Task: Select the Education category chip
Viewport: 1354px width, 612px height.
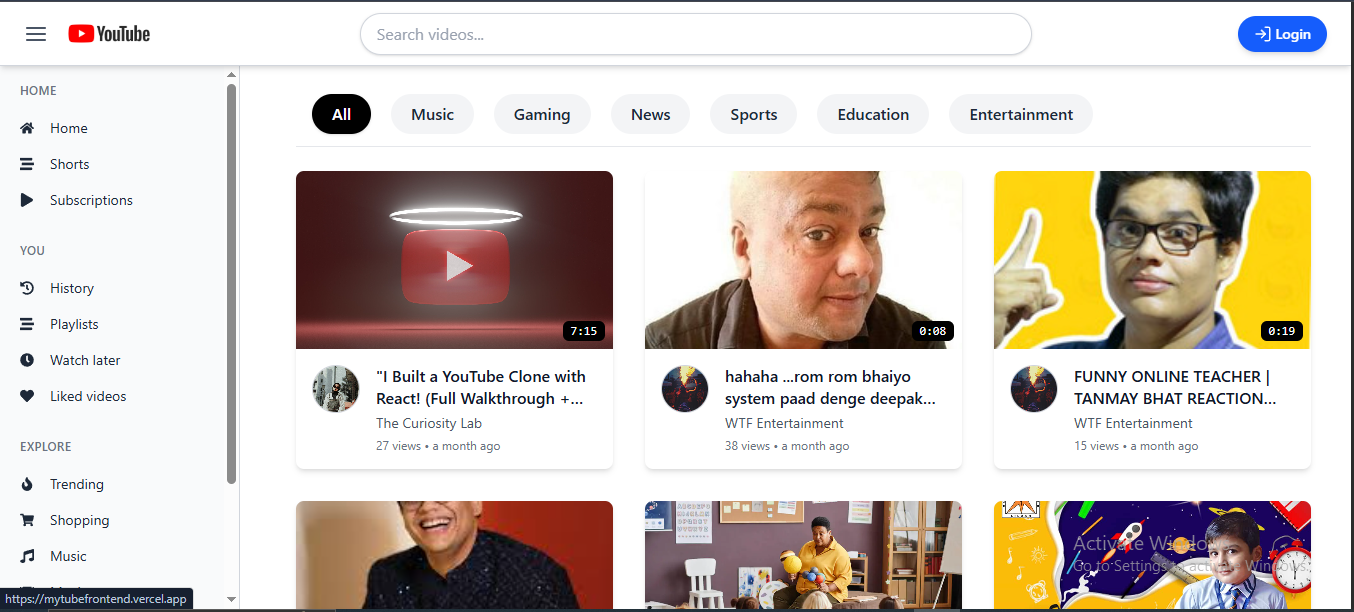Action: tap(873, 114)
